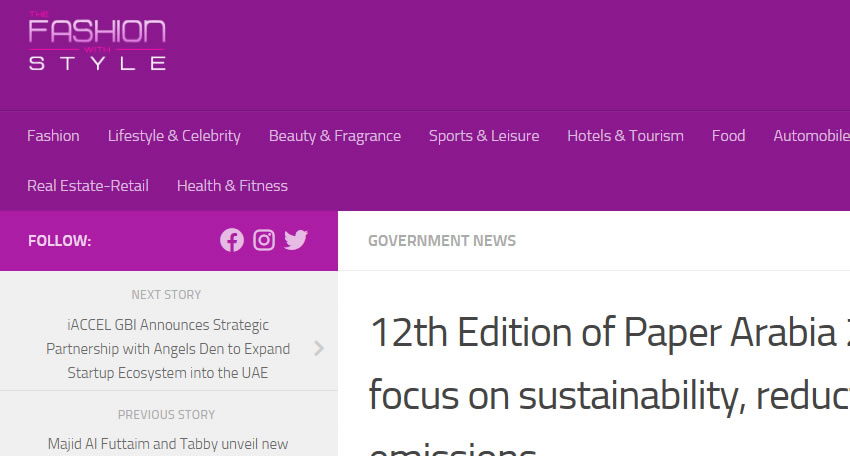Click the 12th Edition of Paper Arabia headline
Viewport: 850px width, 456px height.
point(609,388)
